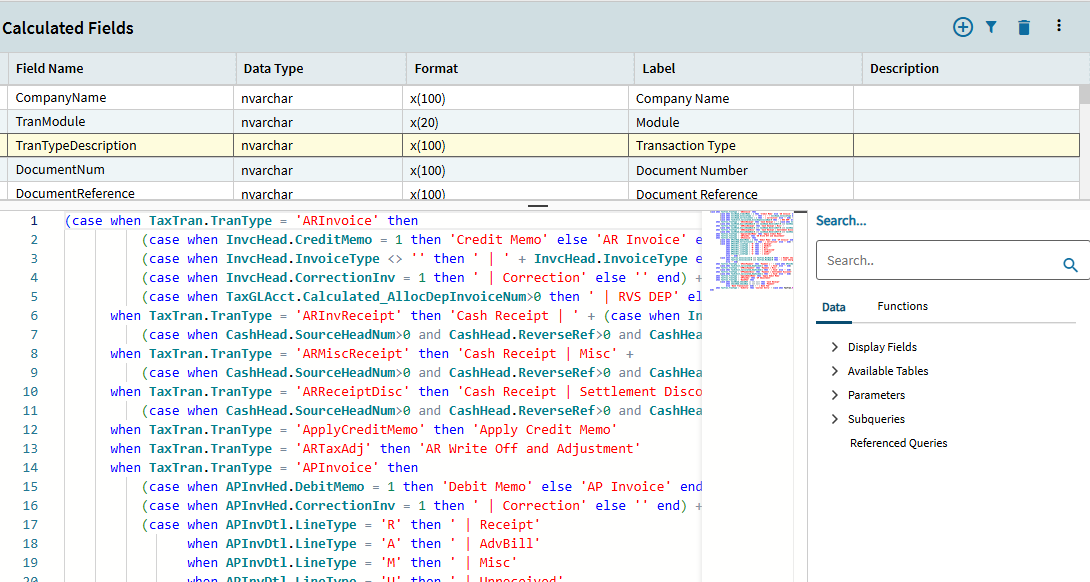This screenshot has height=582, width=1090.
Task: Expand the Subqueries tree node
Action: coord(835,419)
